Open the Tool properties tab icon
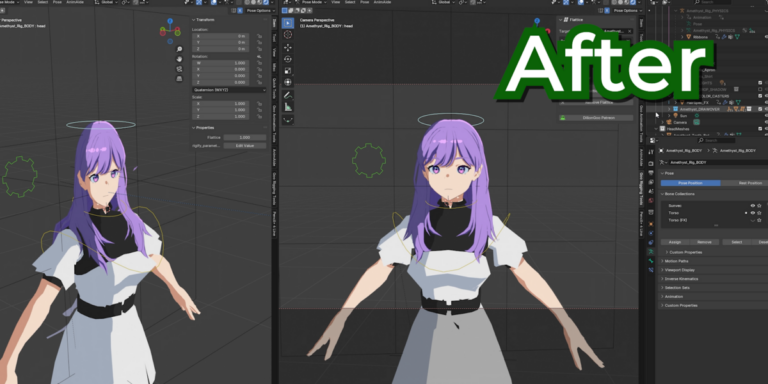Screen dimensions: 768x384 (651, 152)
